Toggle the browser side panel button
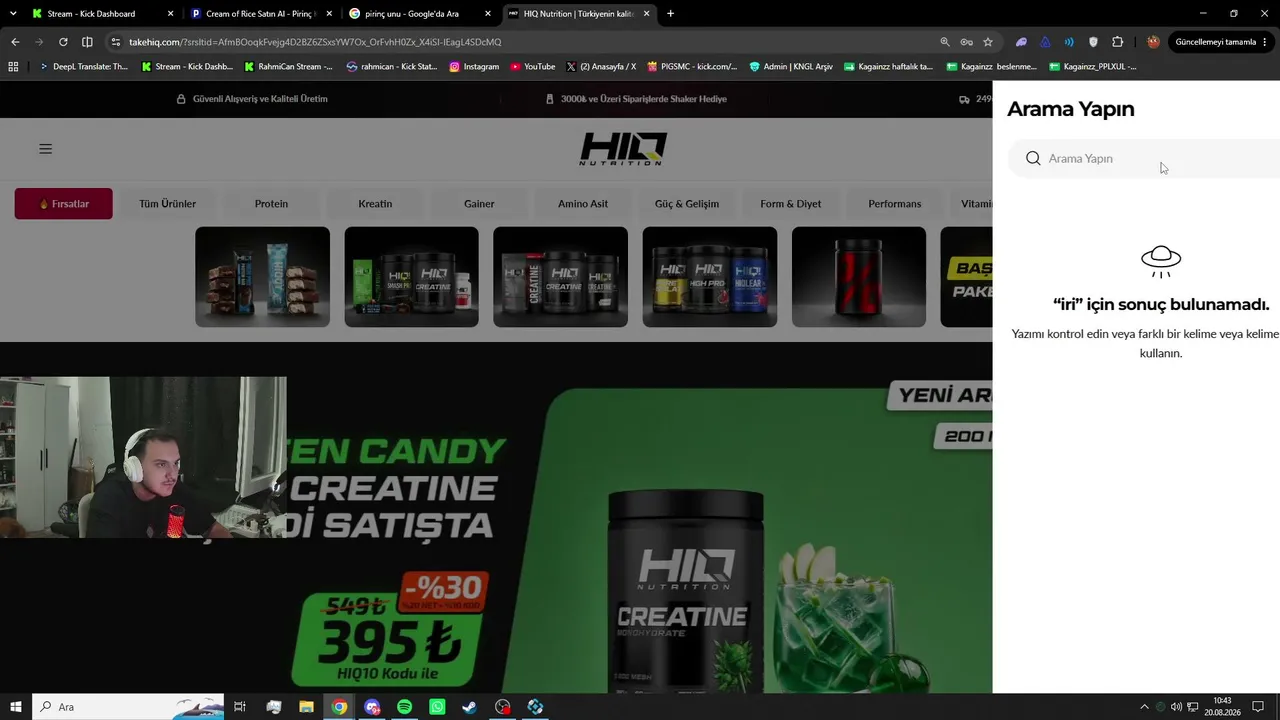This screenshot has width=1280, height=720. [87, 42]
